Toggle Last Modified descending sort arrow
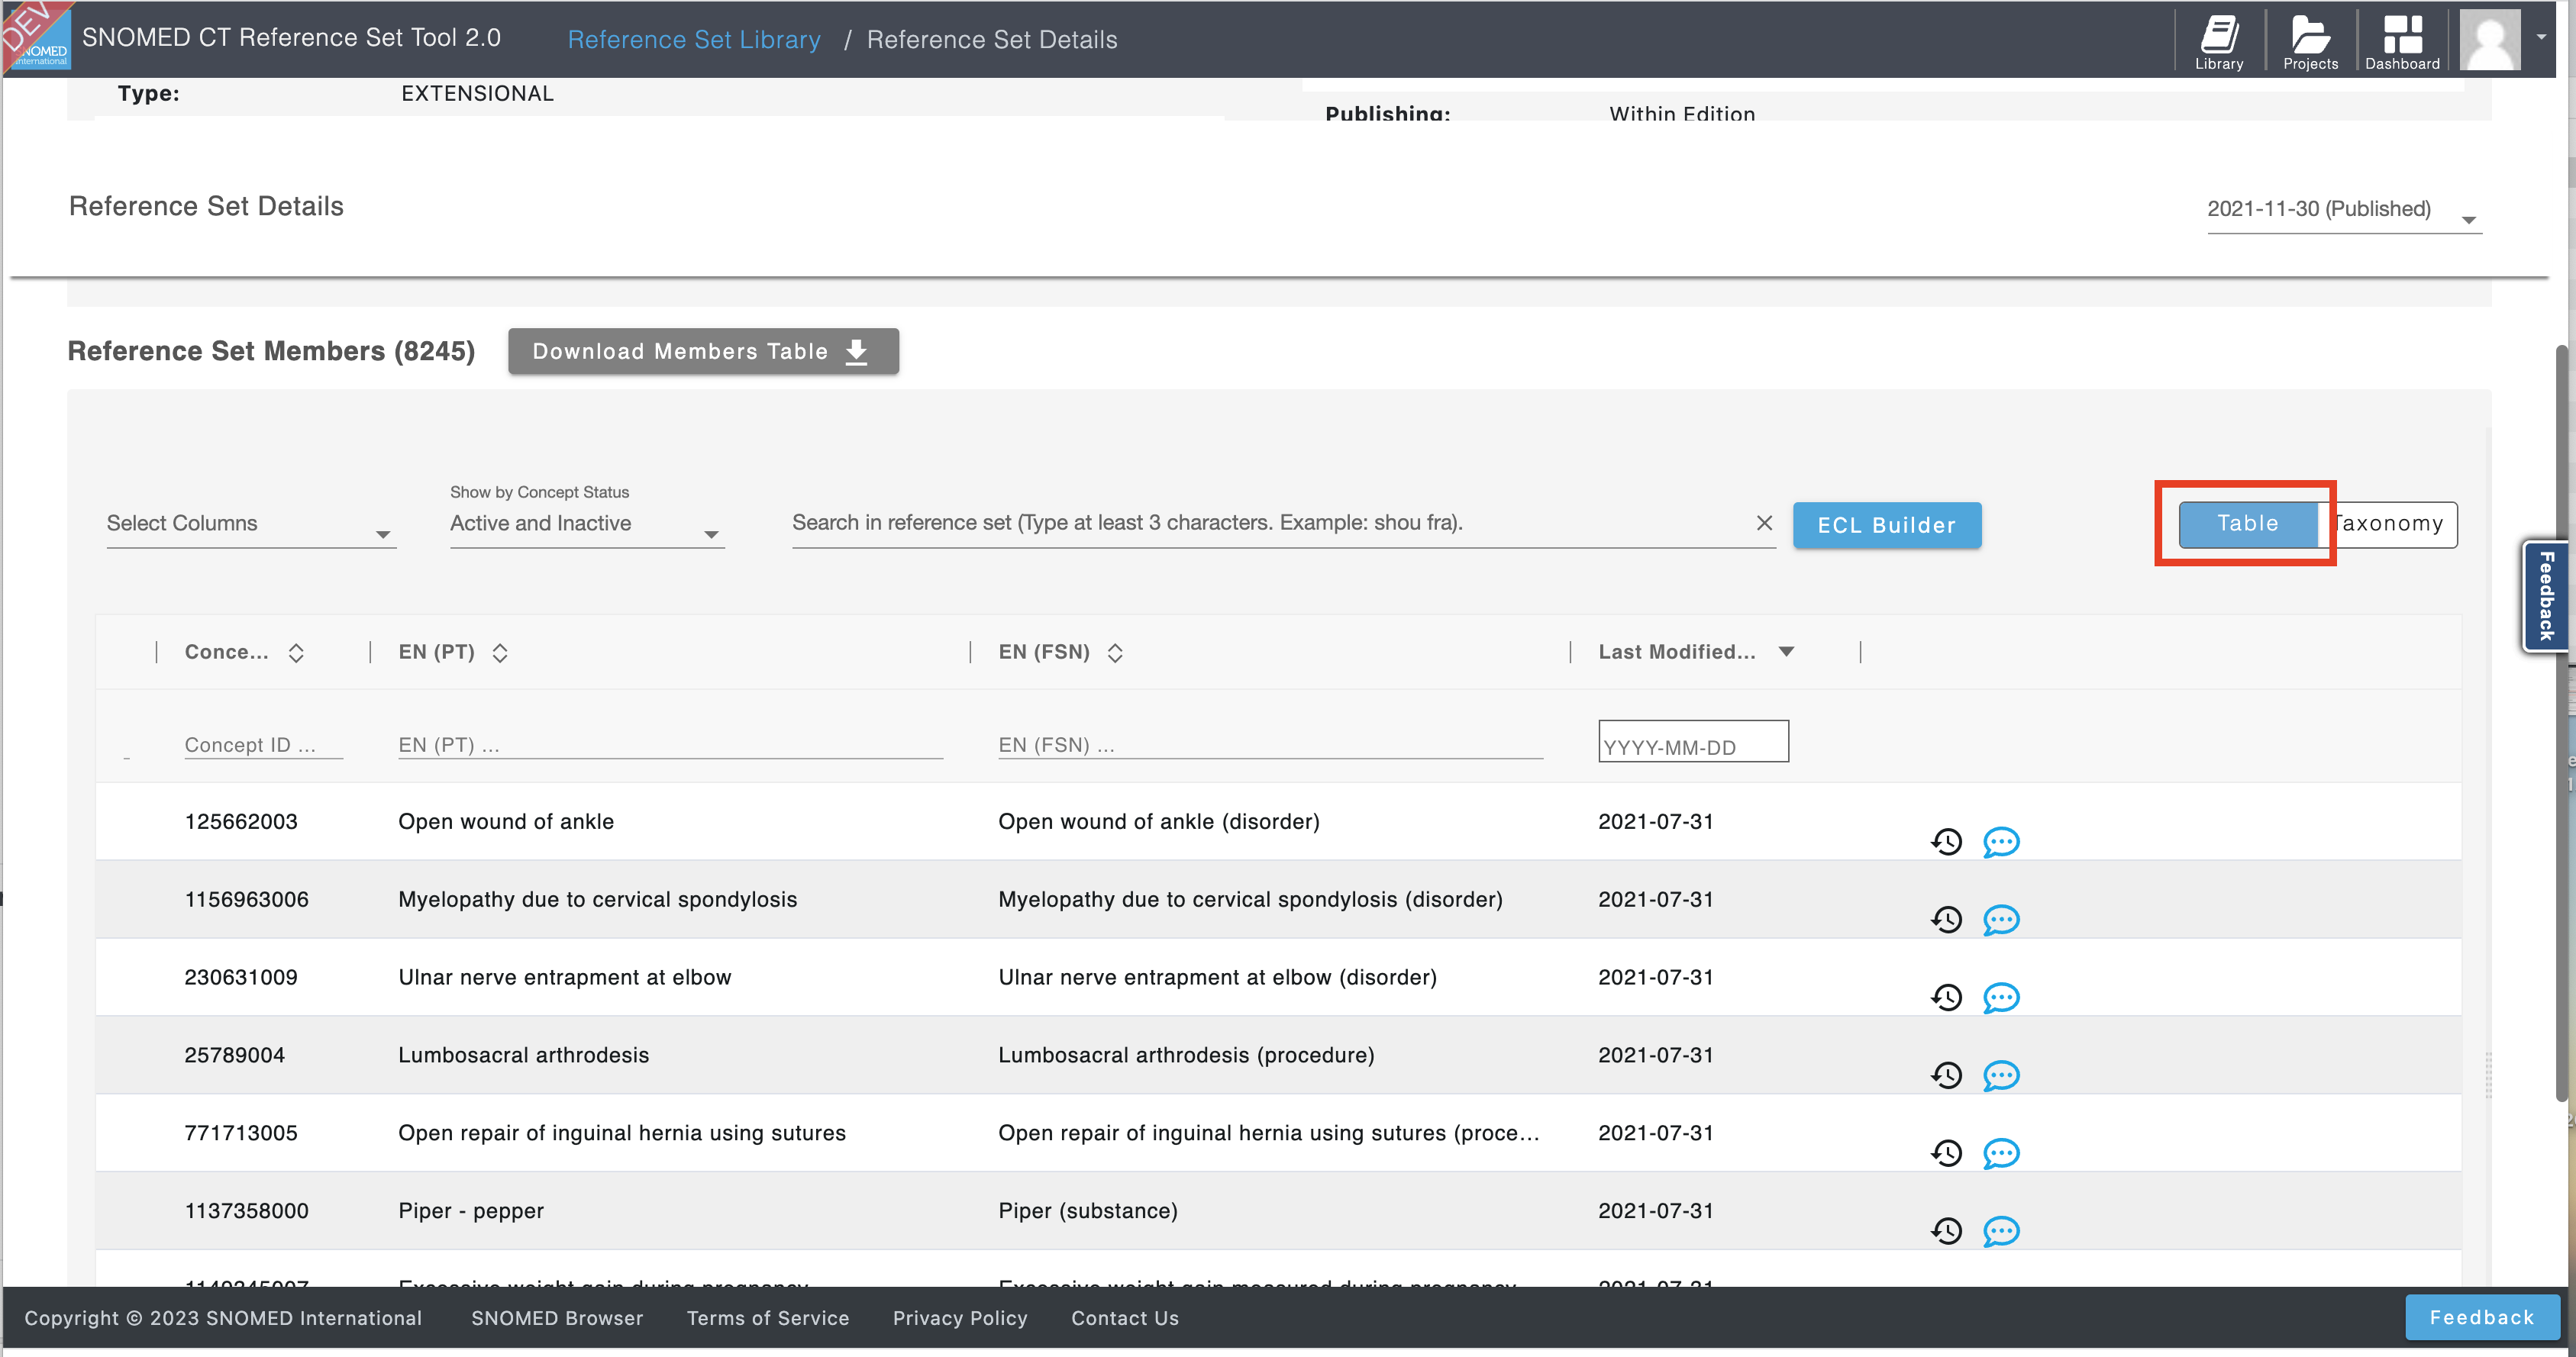This screenshot has width=2576, height=1357. click(1786, 652)
